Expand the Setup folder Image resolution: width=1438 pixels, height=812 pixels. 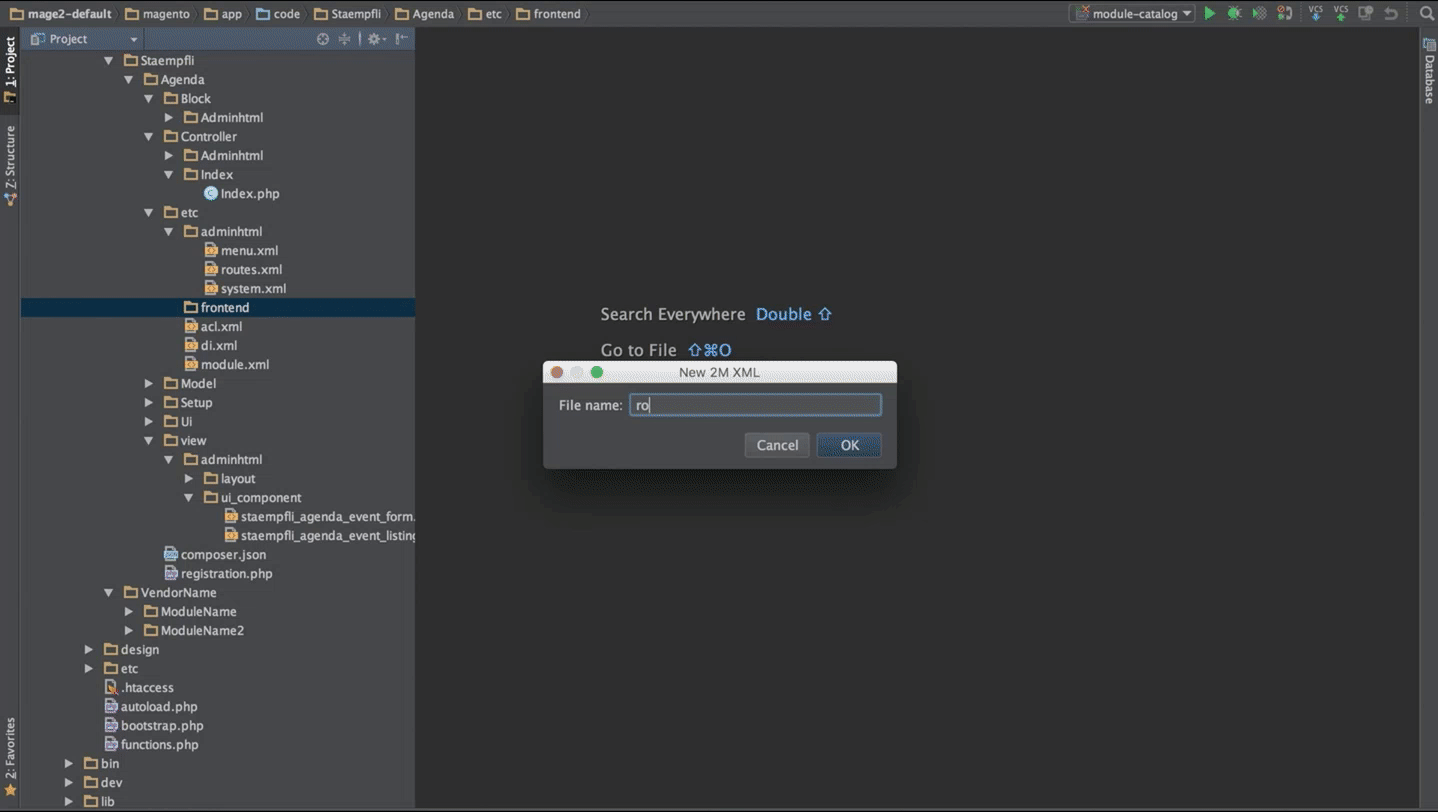coord(149,403)
